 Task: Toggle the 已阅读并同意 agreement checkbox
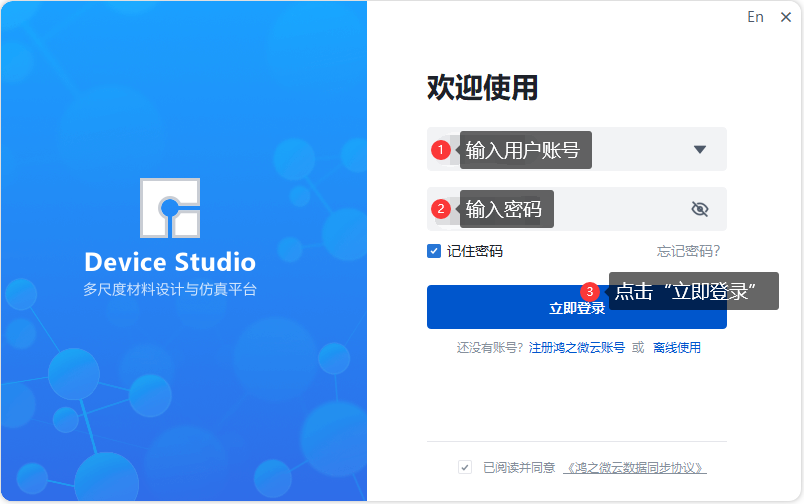465,467
